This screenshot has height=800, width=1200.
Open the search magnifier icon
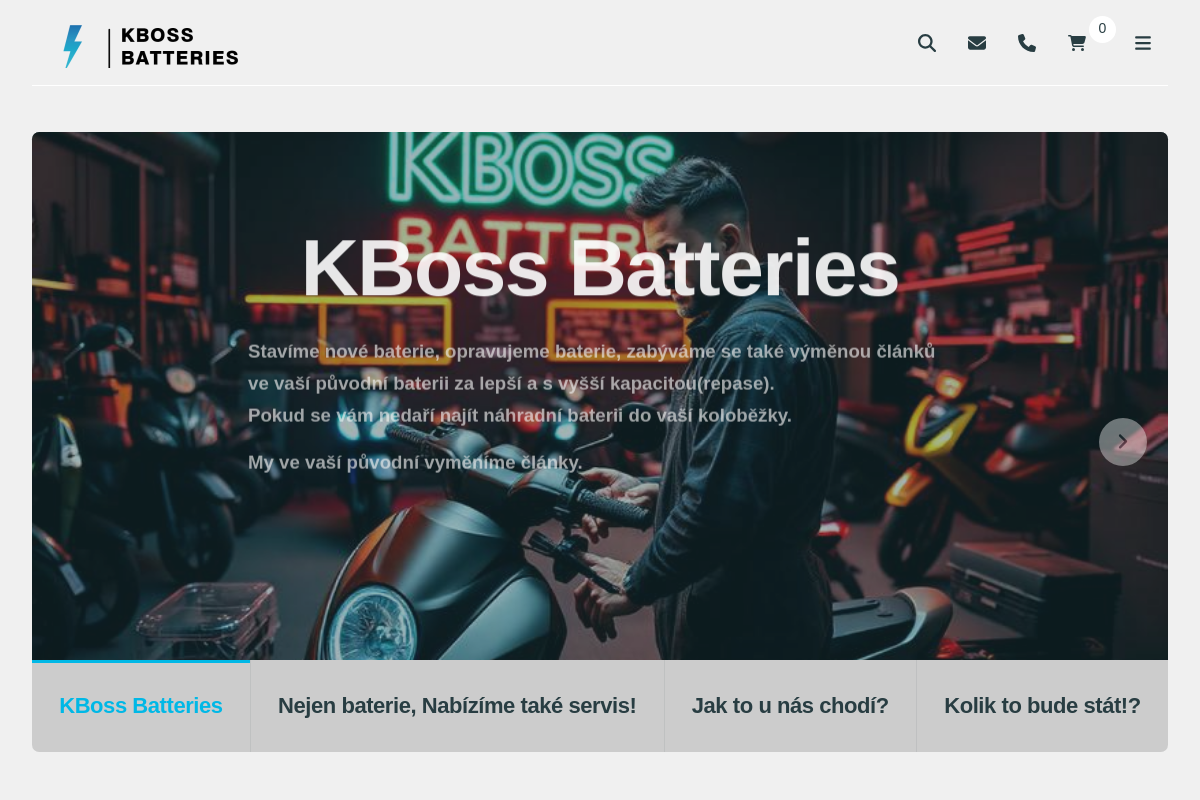[927, 43]
